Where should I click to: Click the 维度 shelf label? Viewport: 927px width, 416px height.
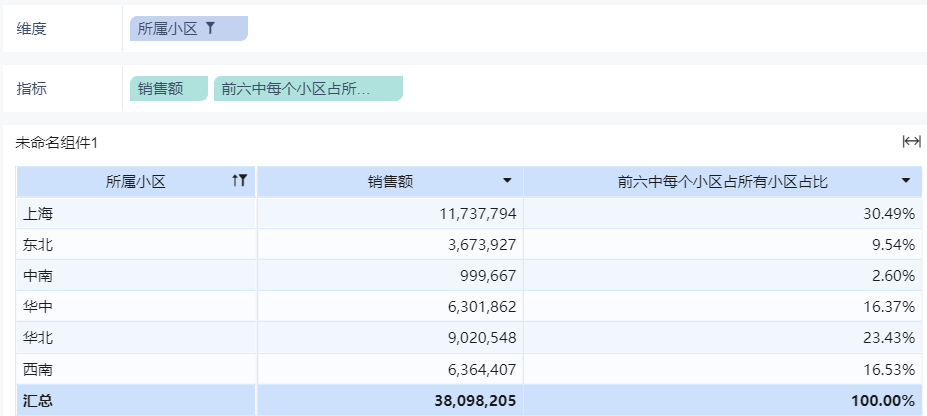[x=32, y=29]
